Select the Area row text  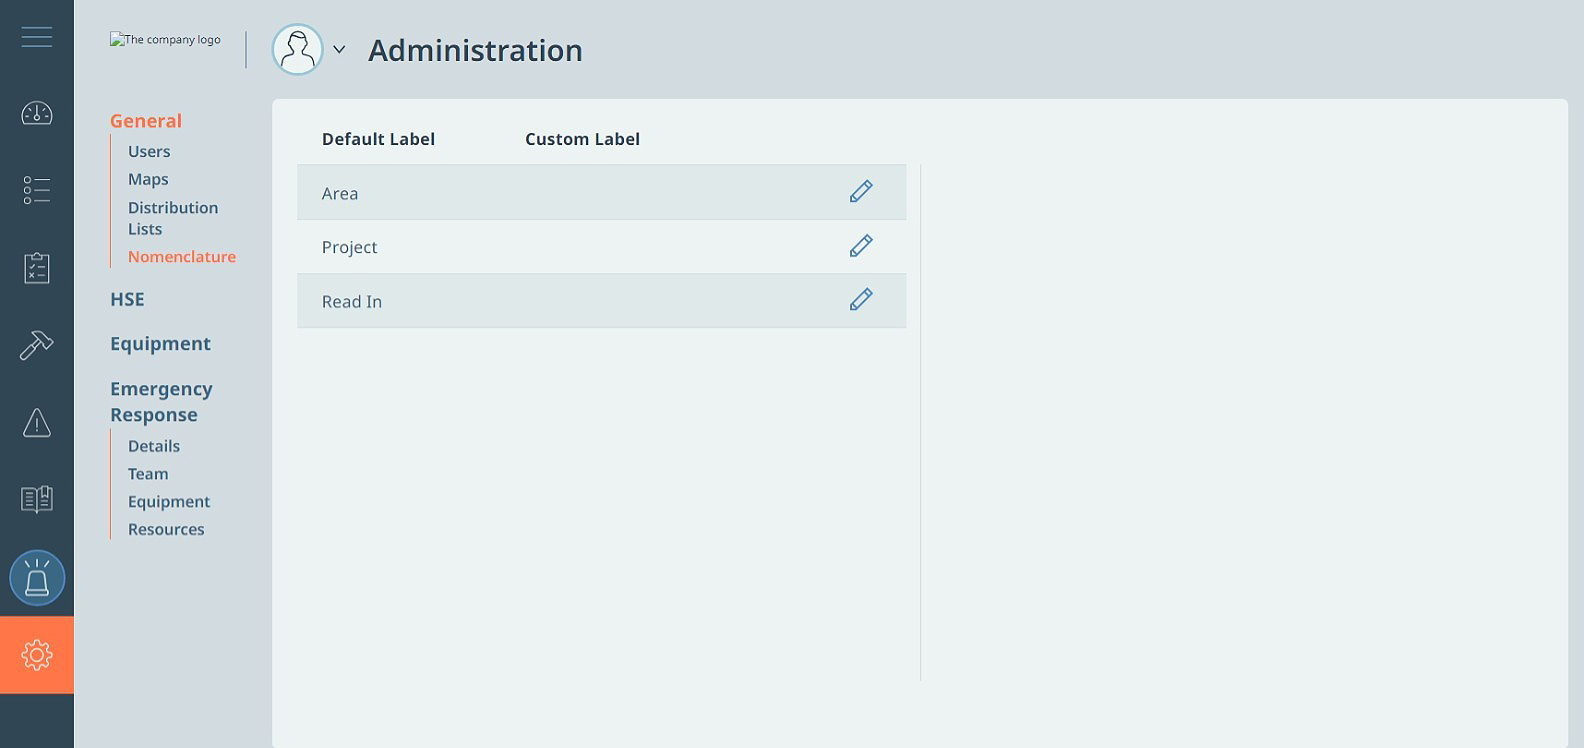pos(340,194)
